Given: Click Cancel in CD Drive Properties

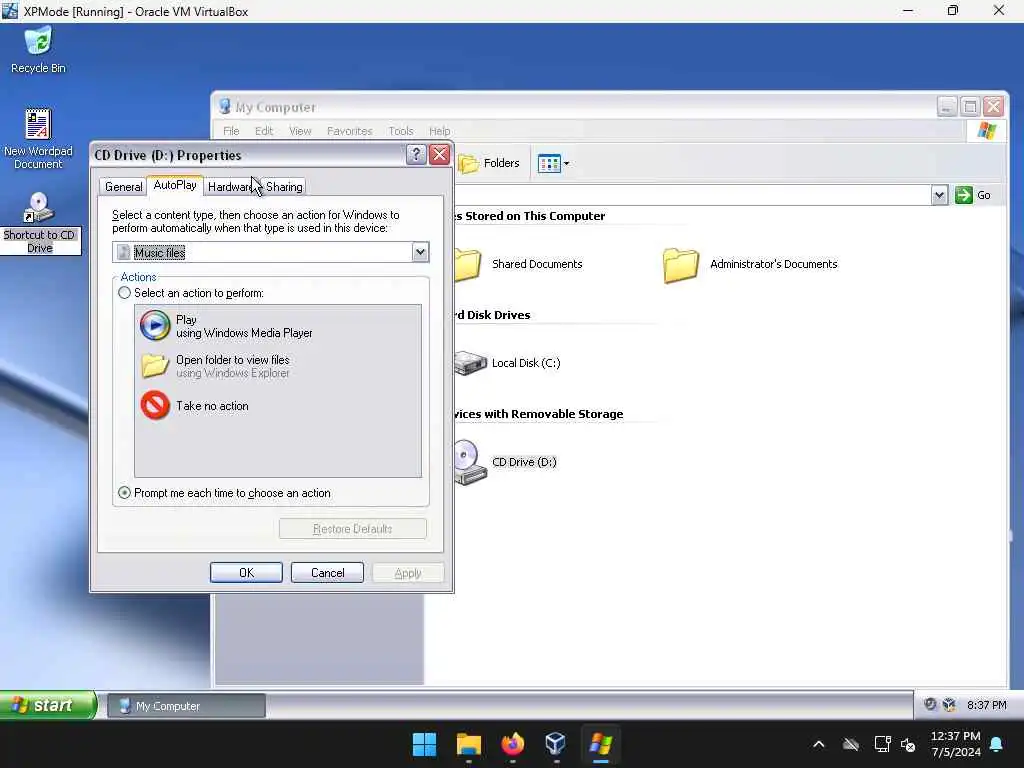Looking at the screenshot, I should (327, 573).
